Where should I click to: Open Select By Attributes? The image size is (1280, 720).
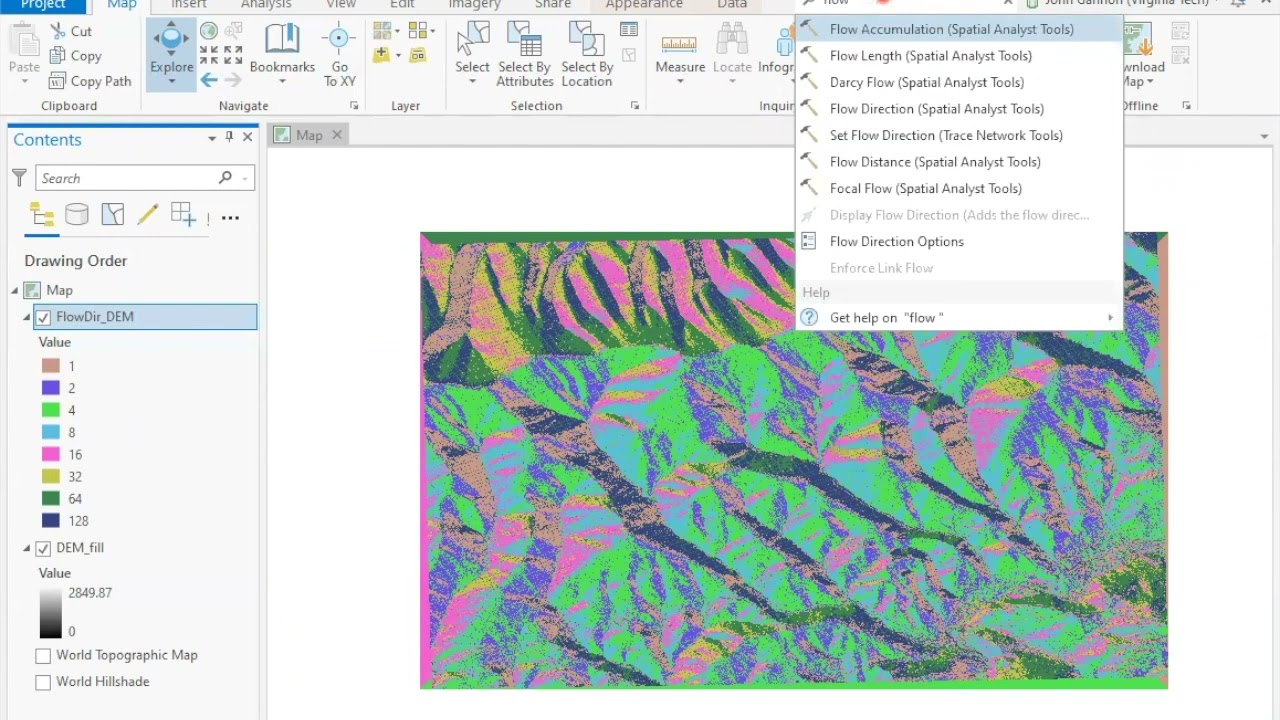coord(524,55)
